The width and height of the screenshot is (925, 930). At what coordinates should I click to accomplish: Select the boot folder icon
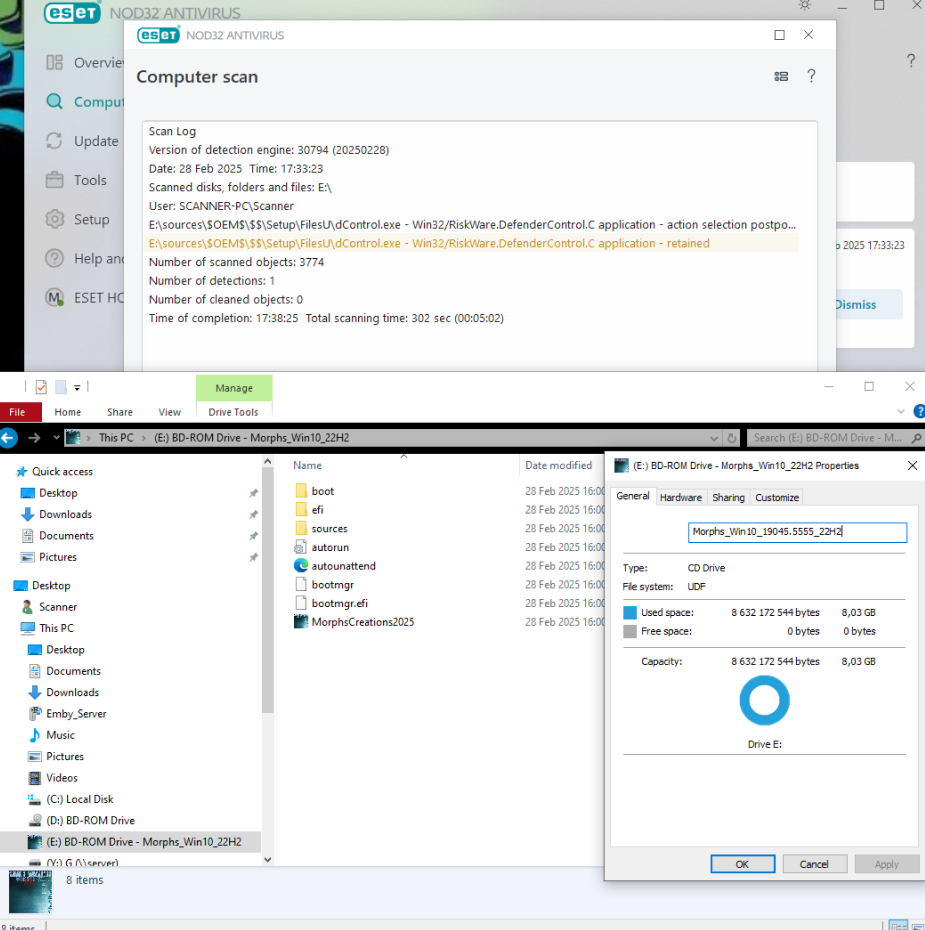coord(301,491)
